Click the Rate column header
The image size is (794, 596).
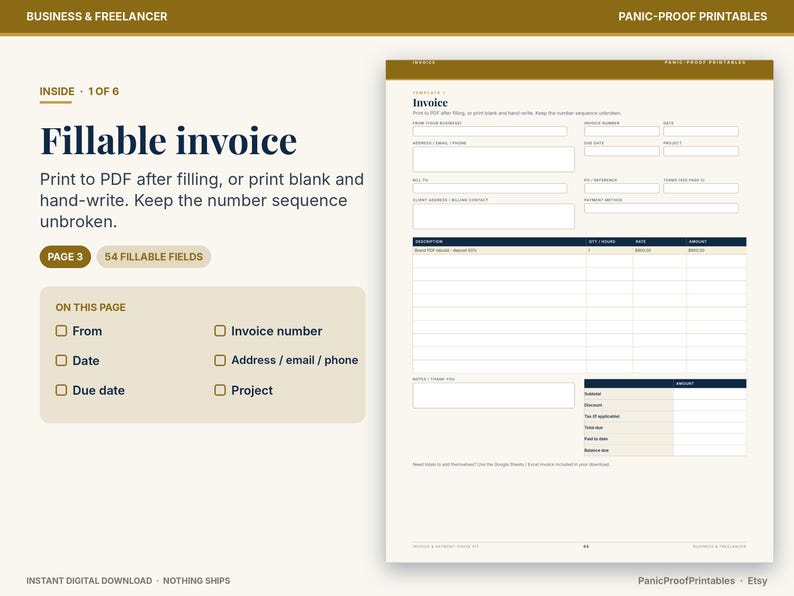pyautogui.click(x=659, y=242)
